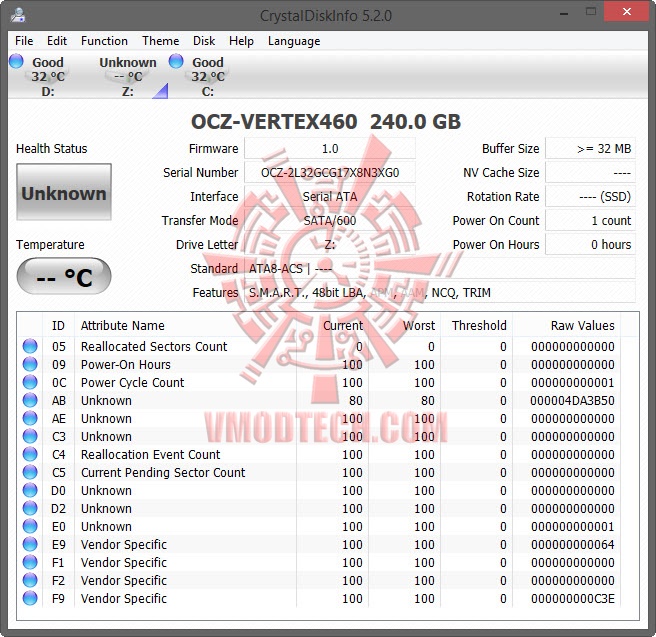Click the Firmware value field 1.0
The image size is (656, 637).
(x=330, y=148)
